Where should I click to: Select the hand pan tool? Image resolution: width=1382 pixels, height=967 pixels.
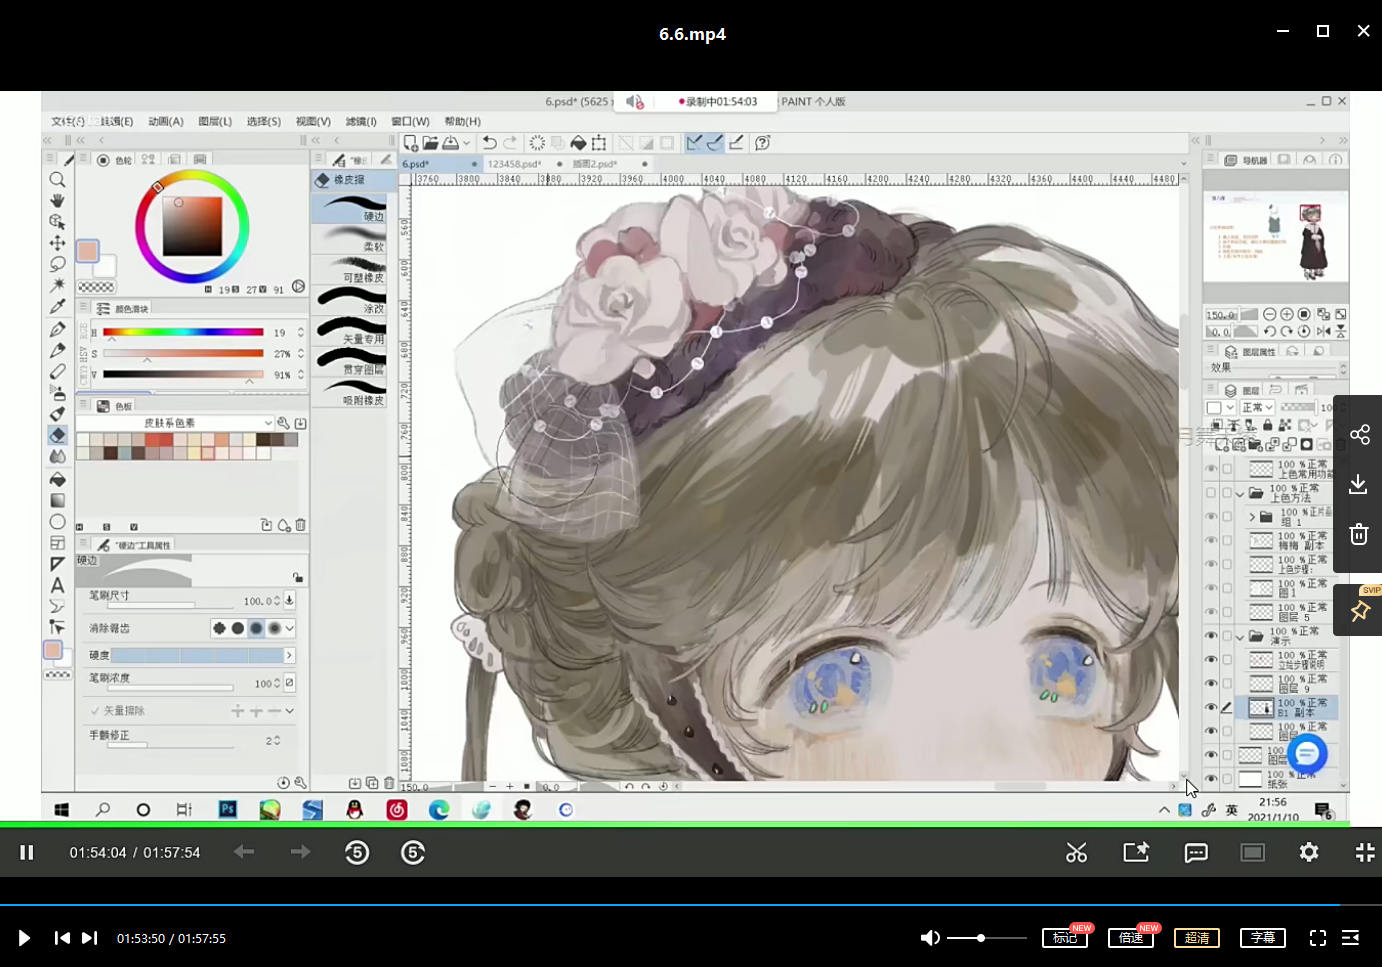pyautogui.click(x=58, y=201)
